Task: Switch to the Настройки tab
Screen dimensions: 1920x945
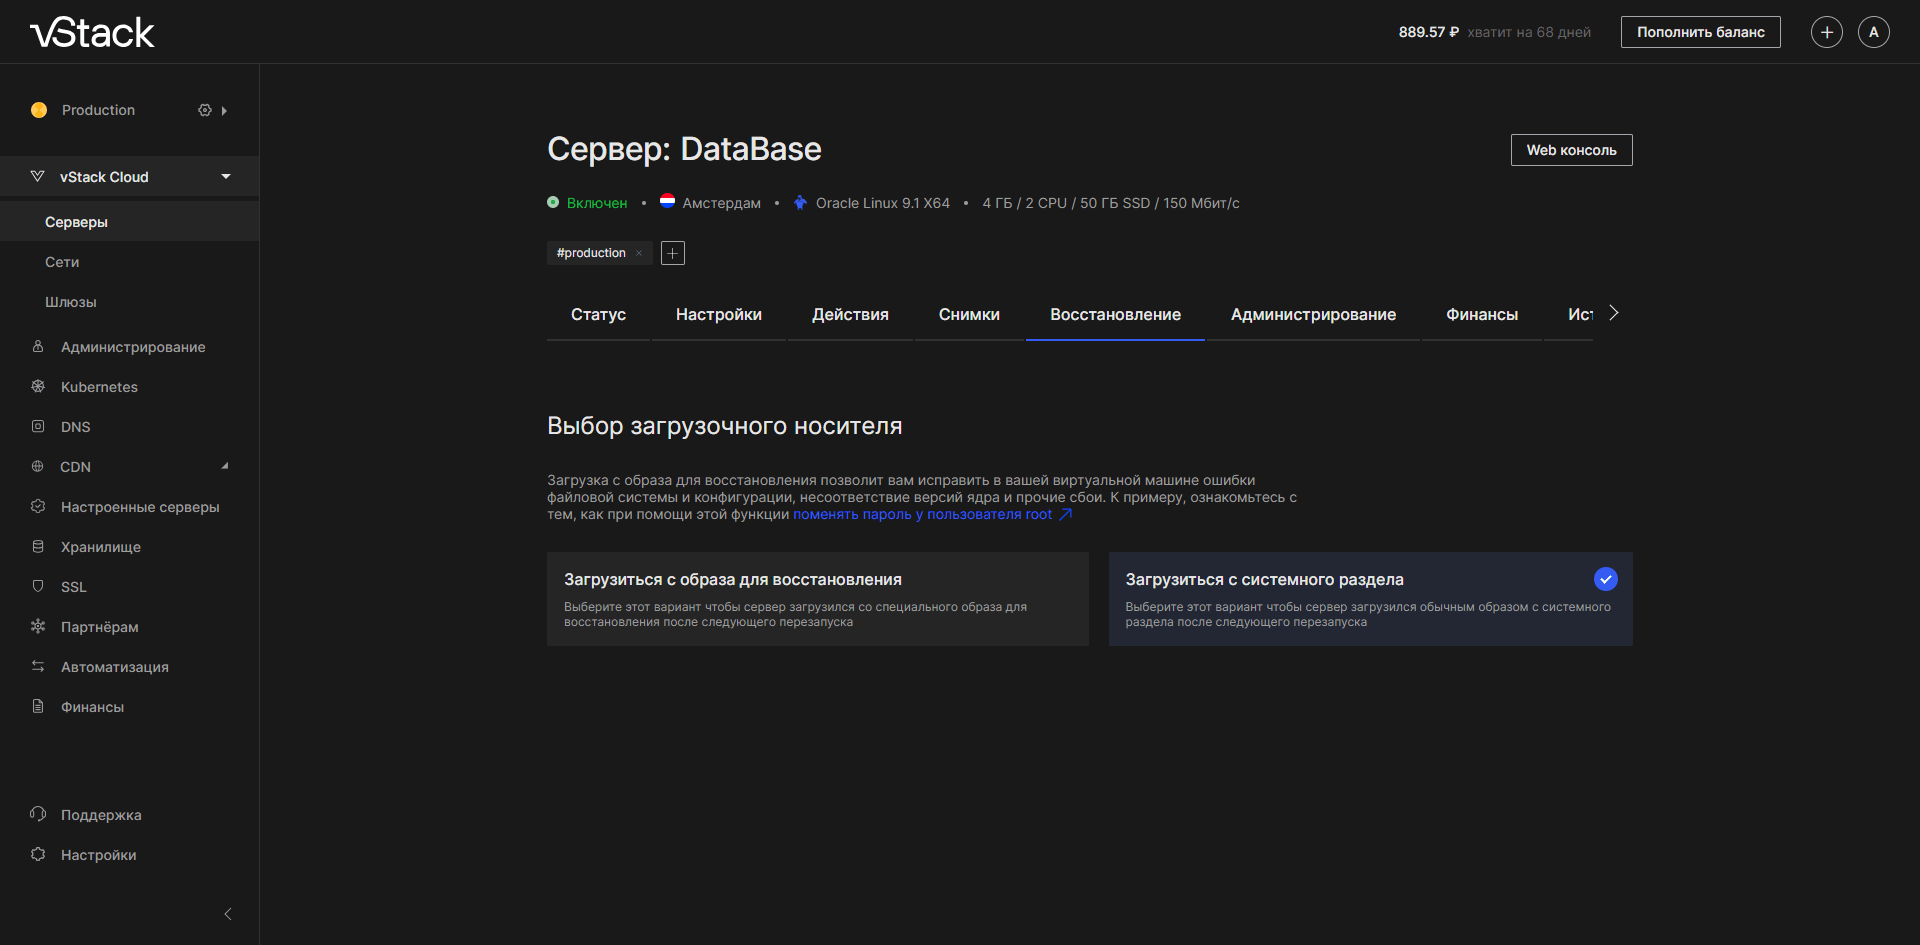Action: [718, 314]
